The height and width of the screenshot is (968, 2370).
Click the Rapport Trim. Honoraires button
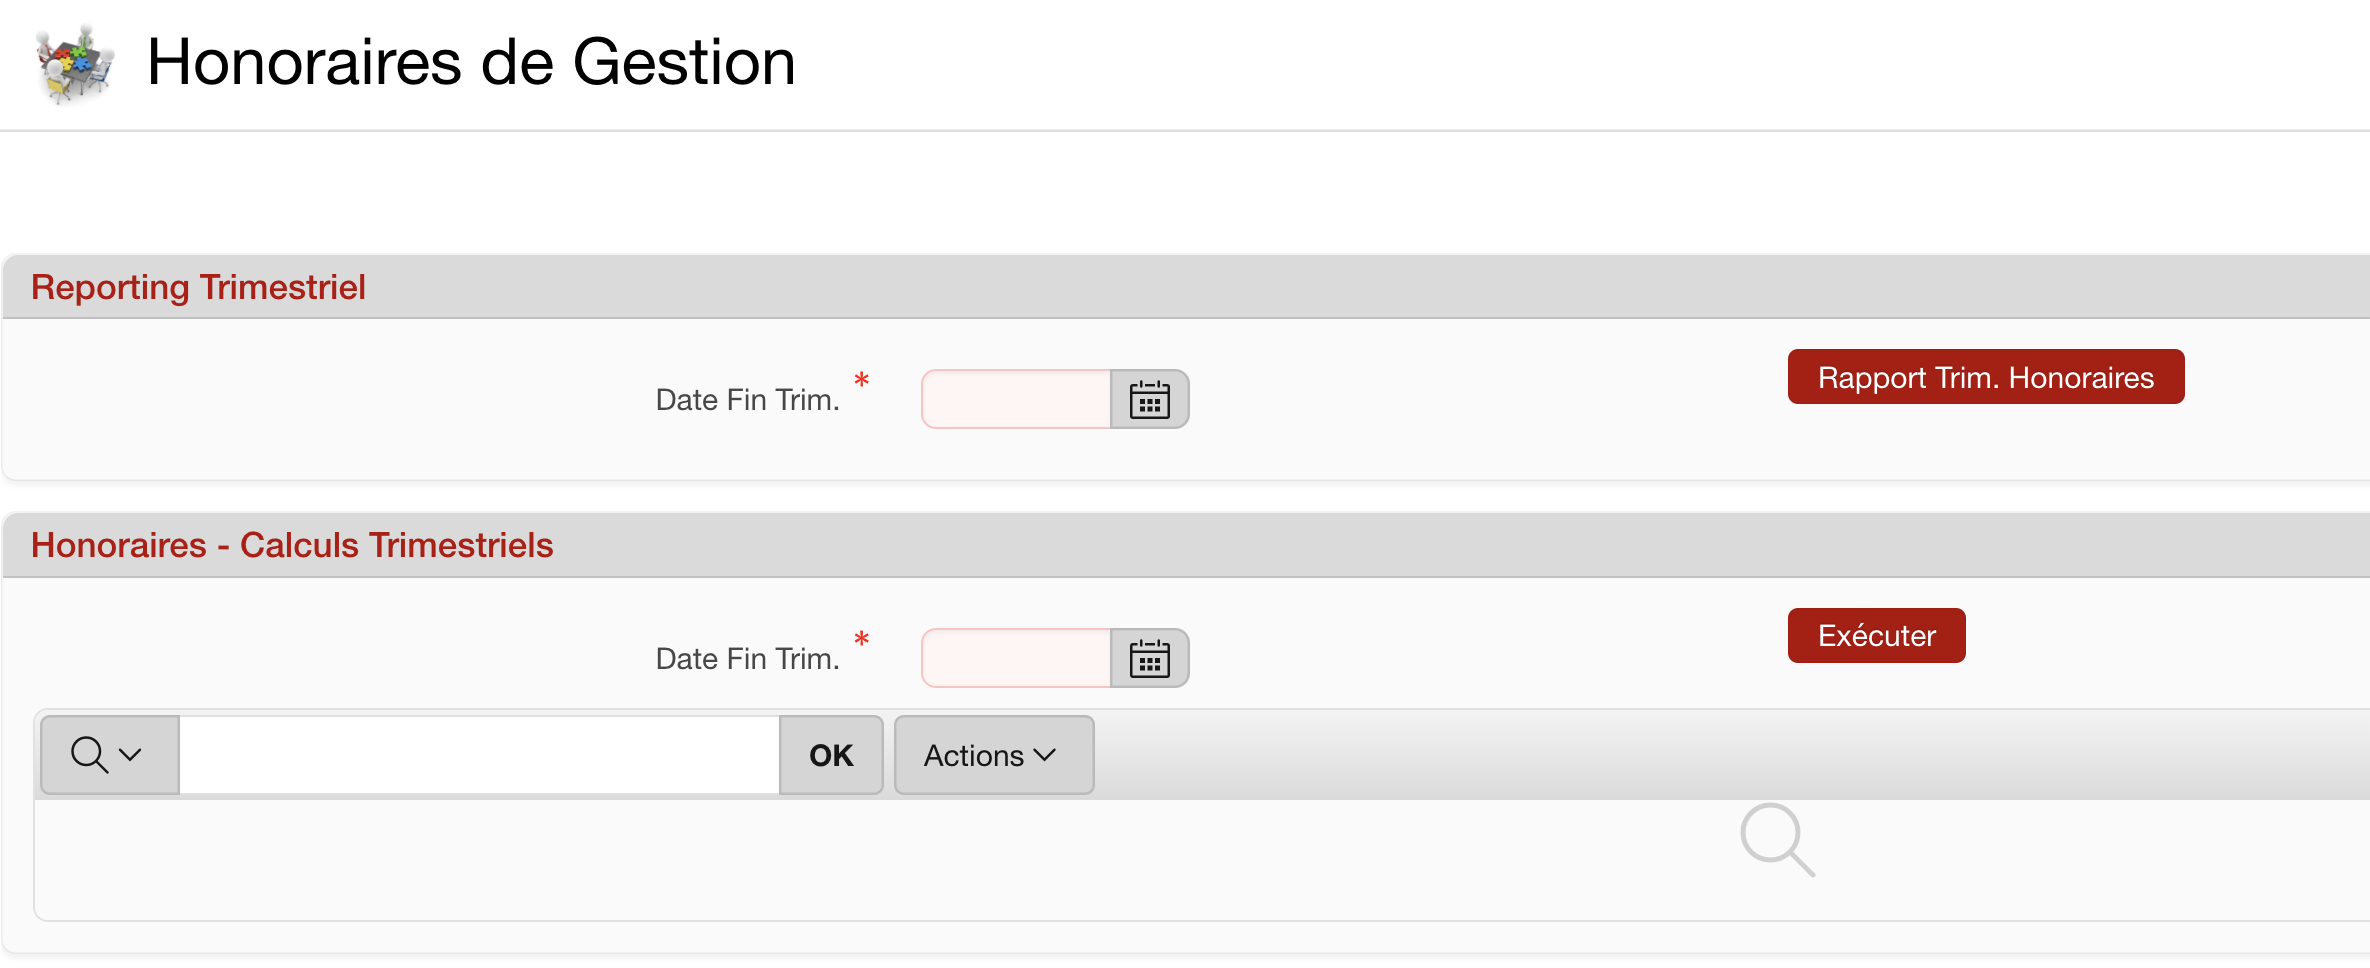coord(1985,377)
